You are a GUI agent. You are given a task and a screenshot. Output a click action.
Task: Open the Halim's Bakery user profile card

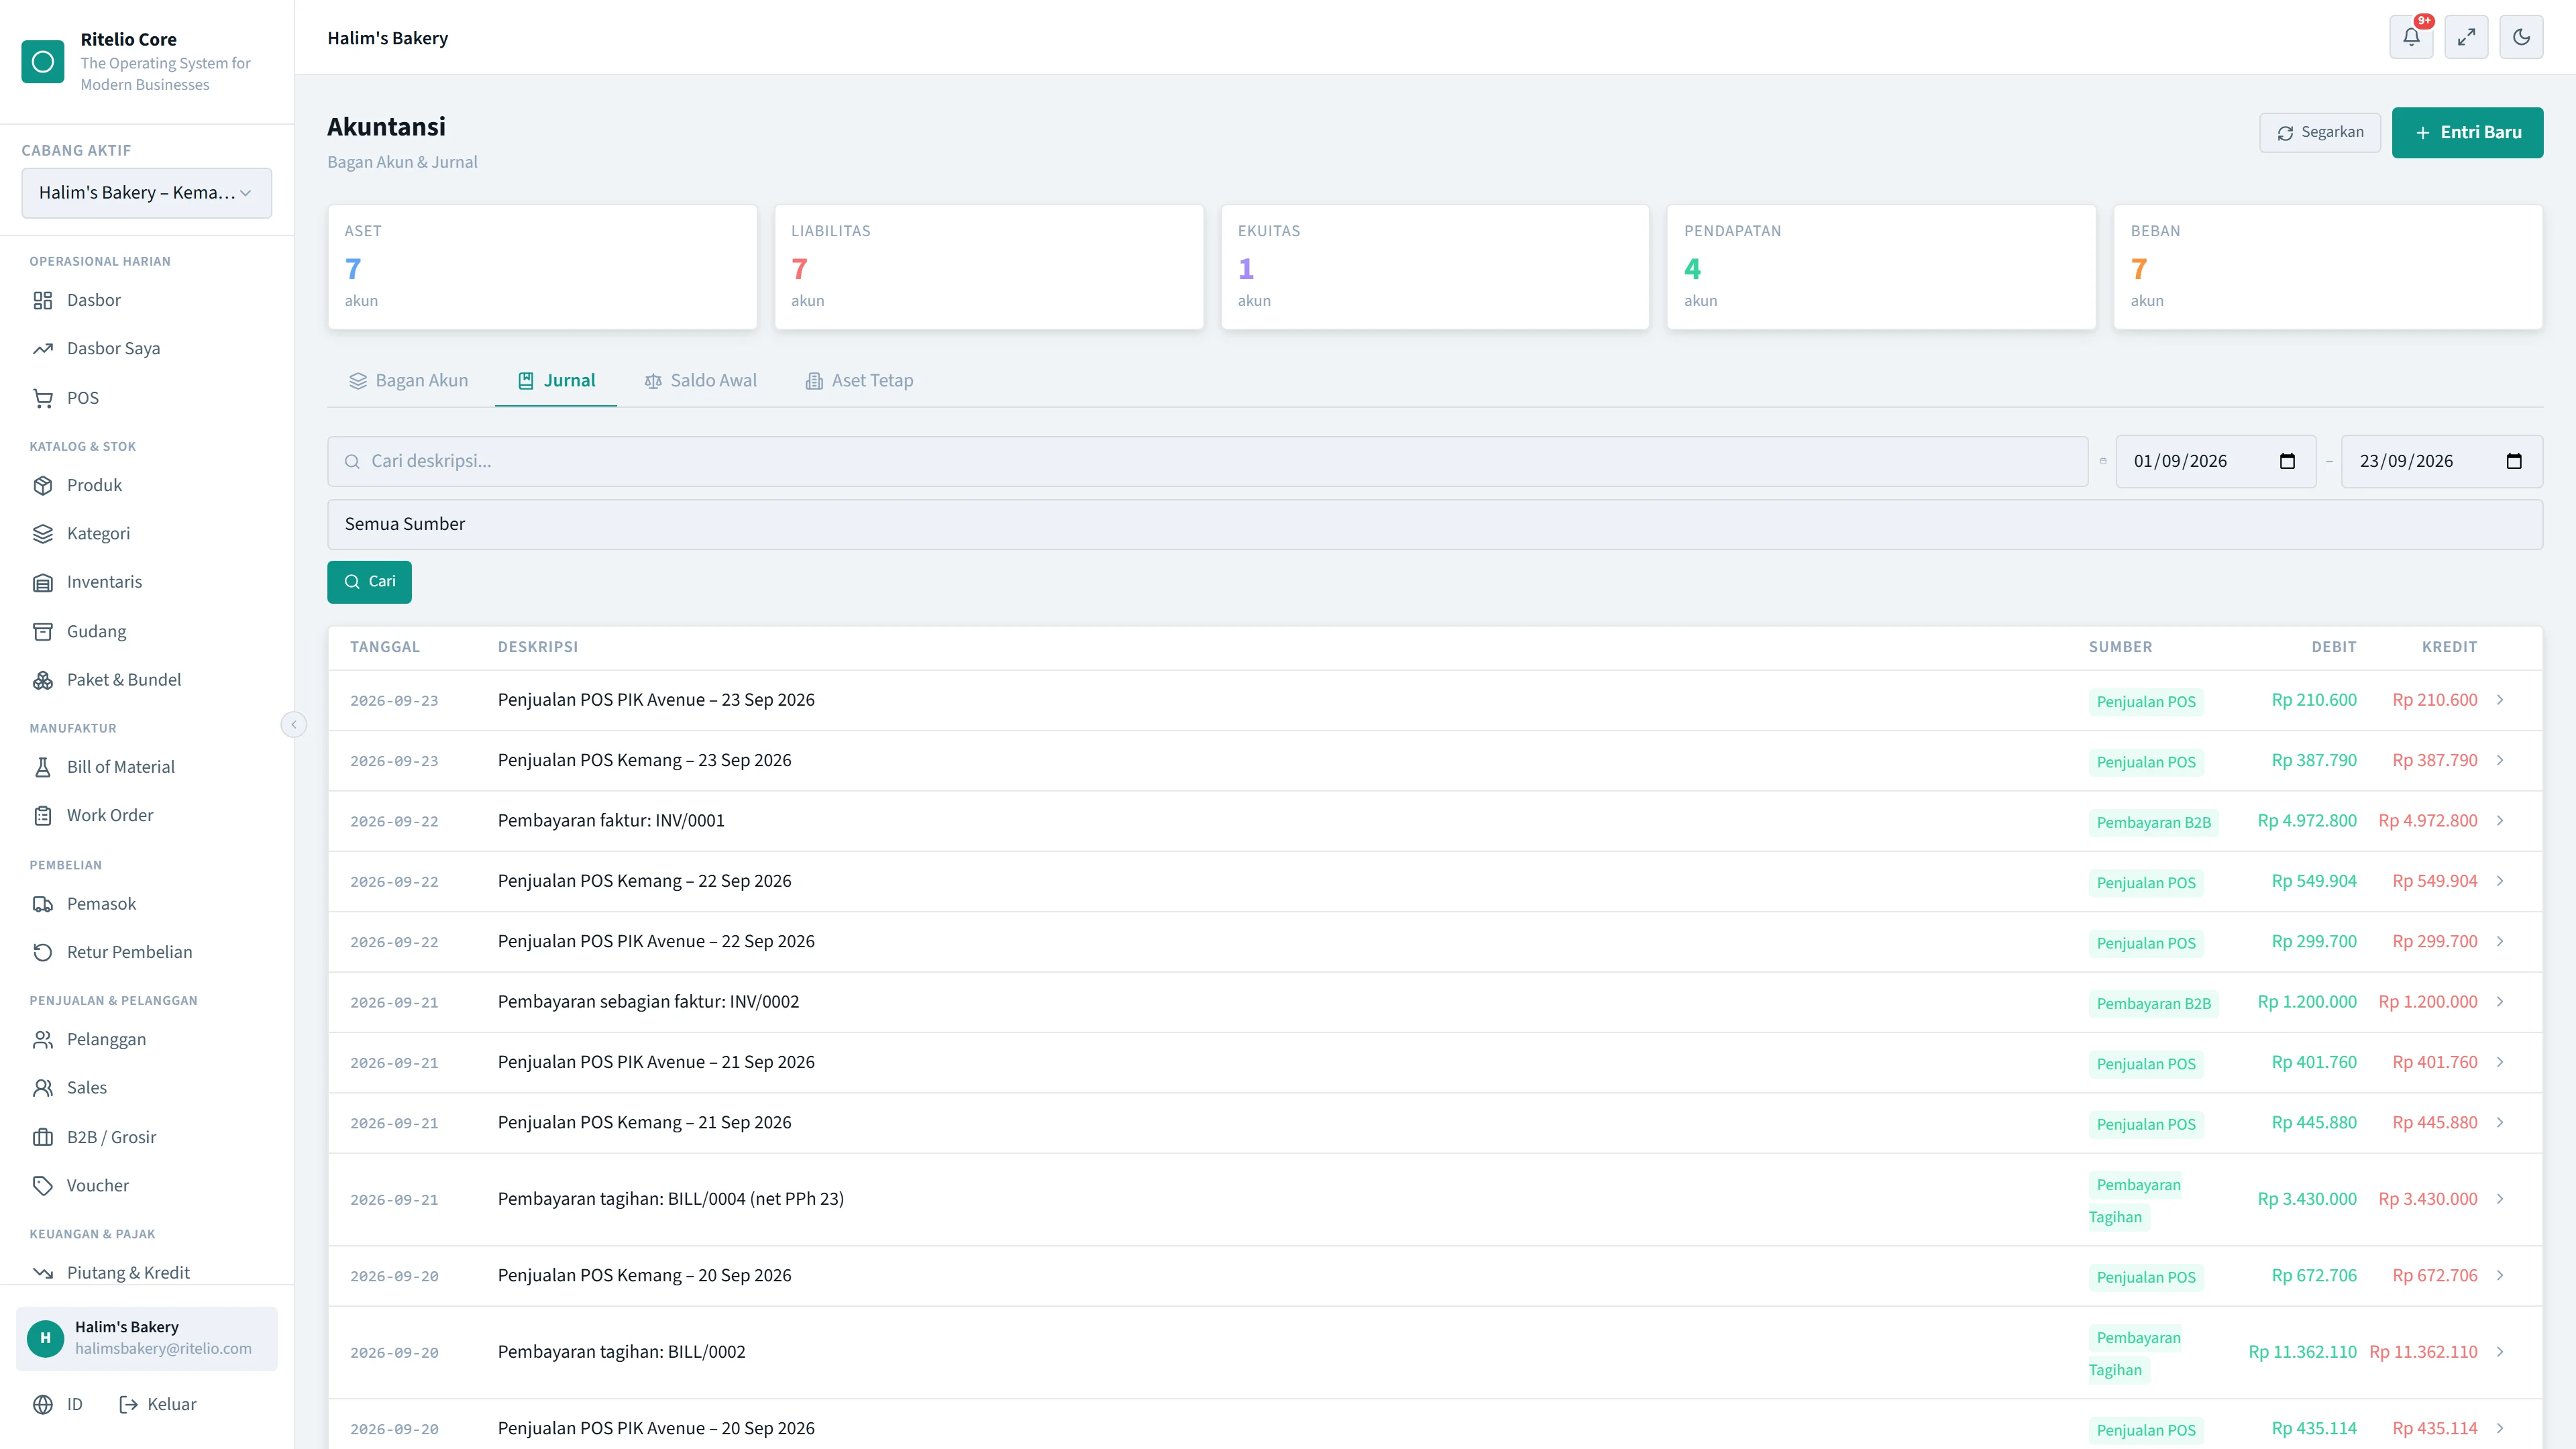pos(146,1338)
